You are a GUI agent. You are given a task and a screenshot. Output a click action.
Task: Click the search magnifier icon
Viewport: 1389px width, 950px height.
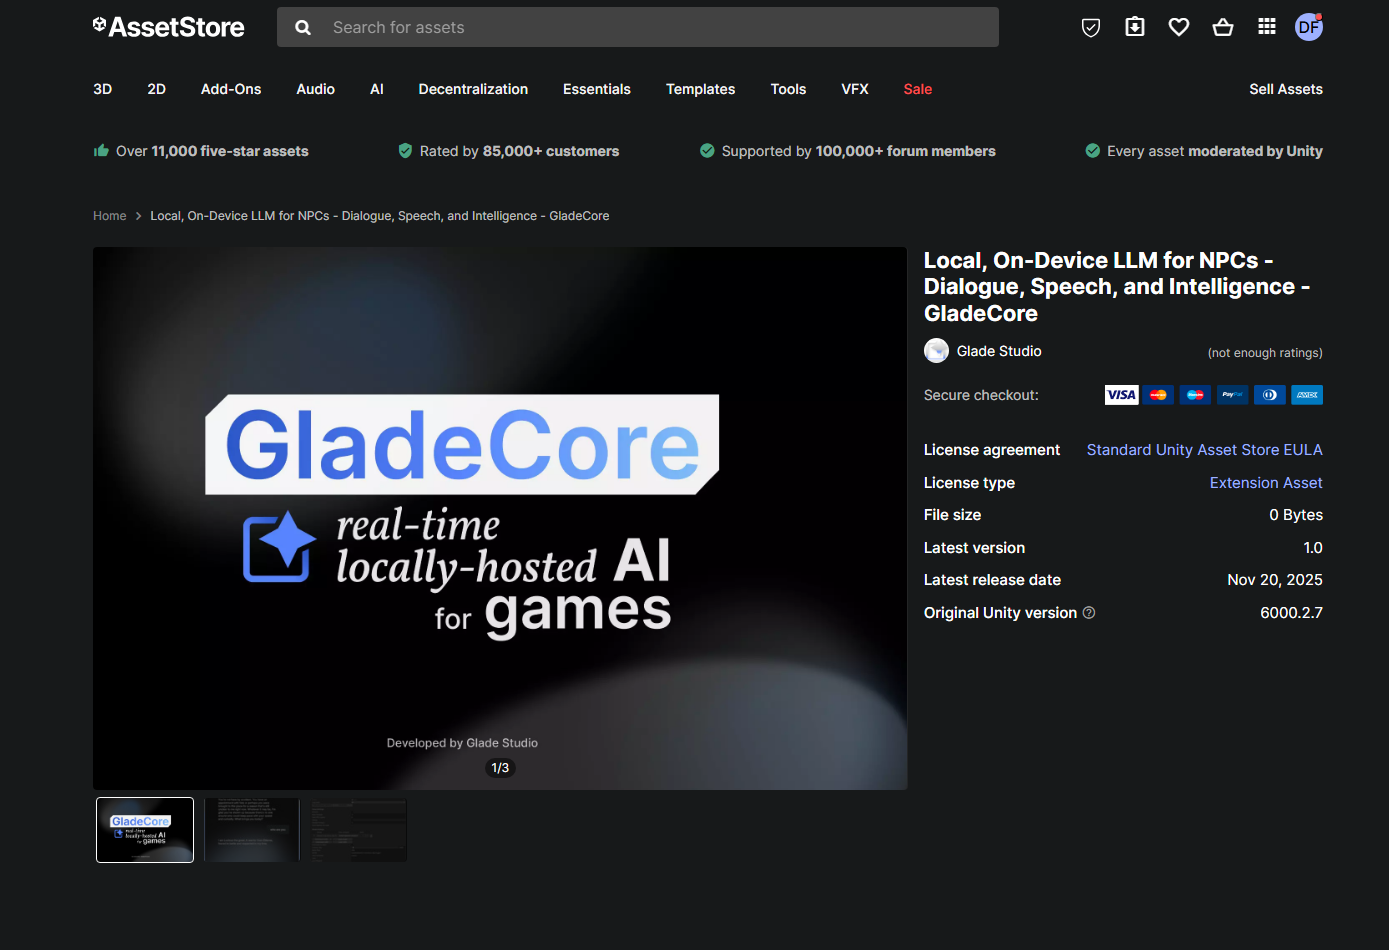(x=303, y=27)
